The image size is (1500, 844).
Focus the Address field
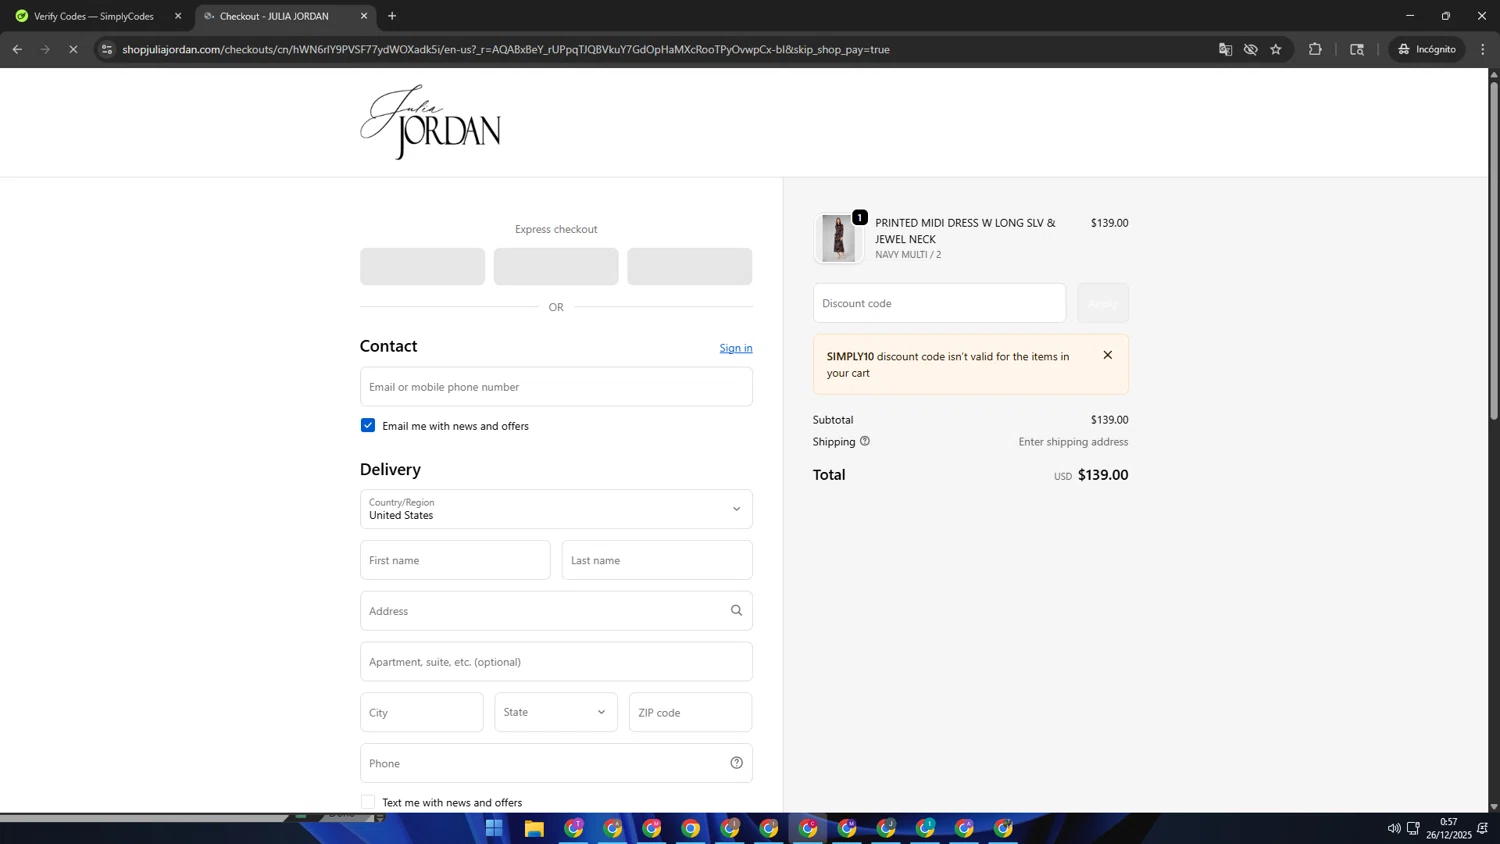click(x=556, y=611)
